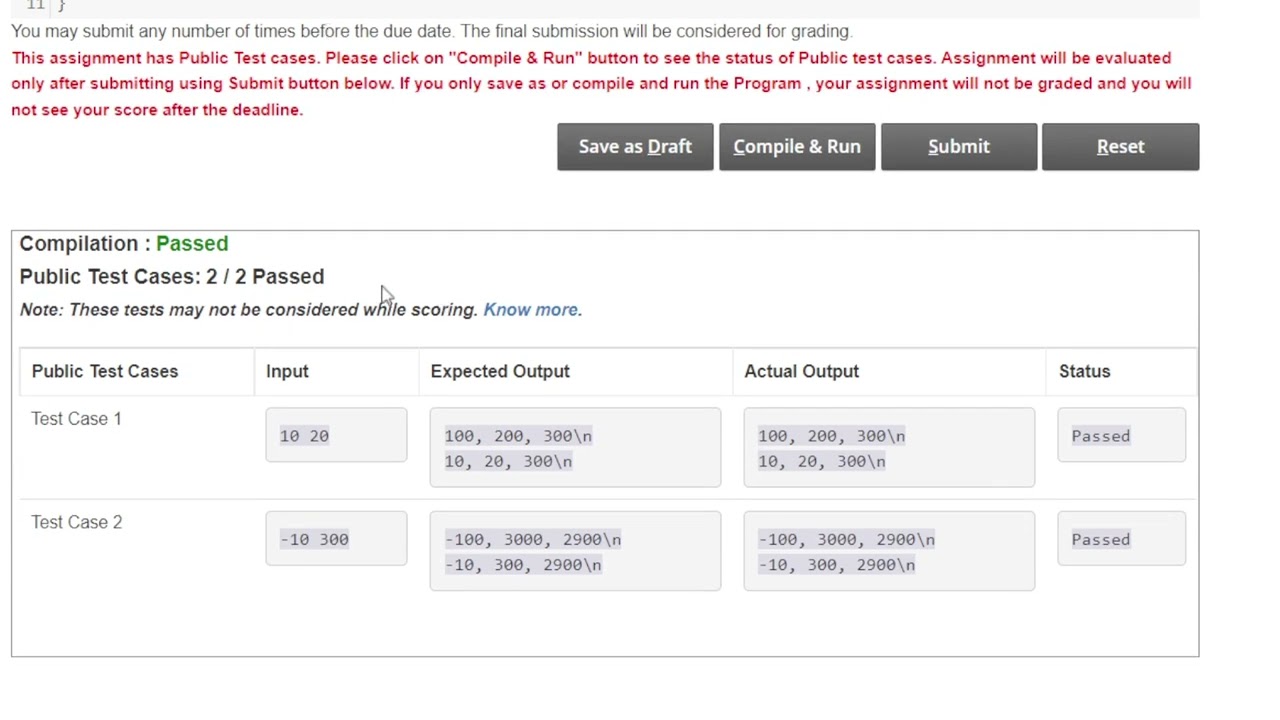Screen dimensions: 1280x720
Task: Click the Expected Output column header
Action: coord(500,371)
